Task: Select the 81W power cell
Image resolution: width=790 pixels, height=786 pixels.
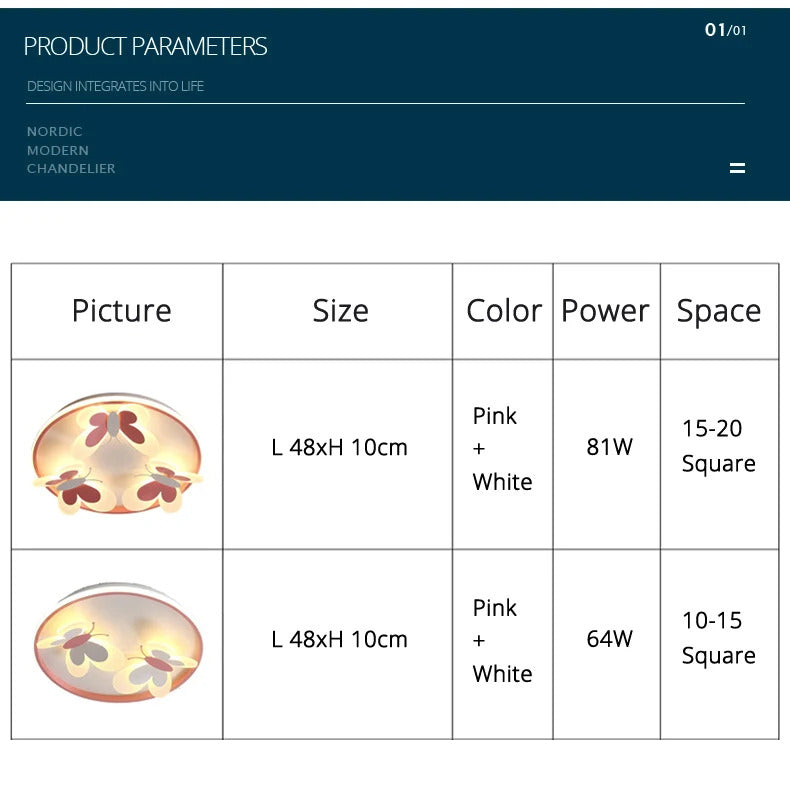Action: pos(609,447)
